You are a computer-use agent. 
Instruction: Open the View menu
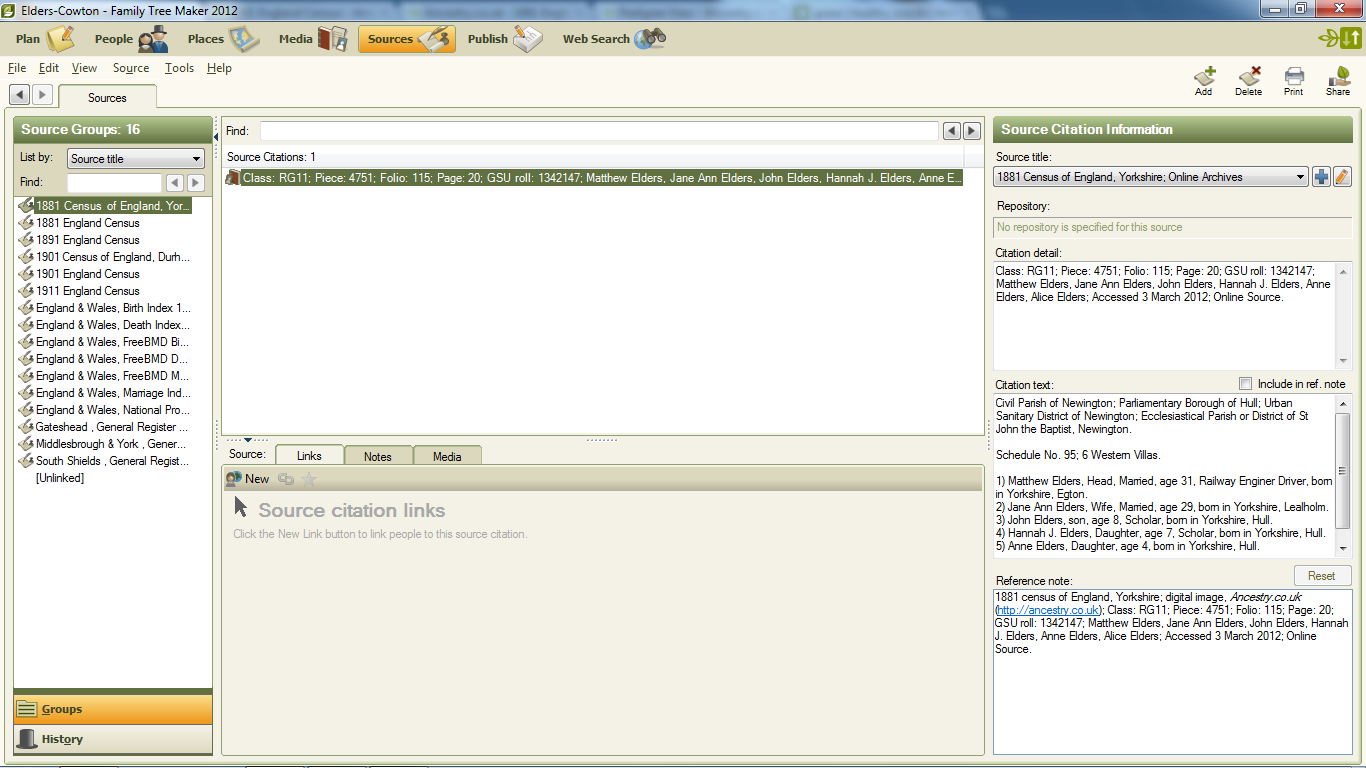coord(85,68)
